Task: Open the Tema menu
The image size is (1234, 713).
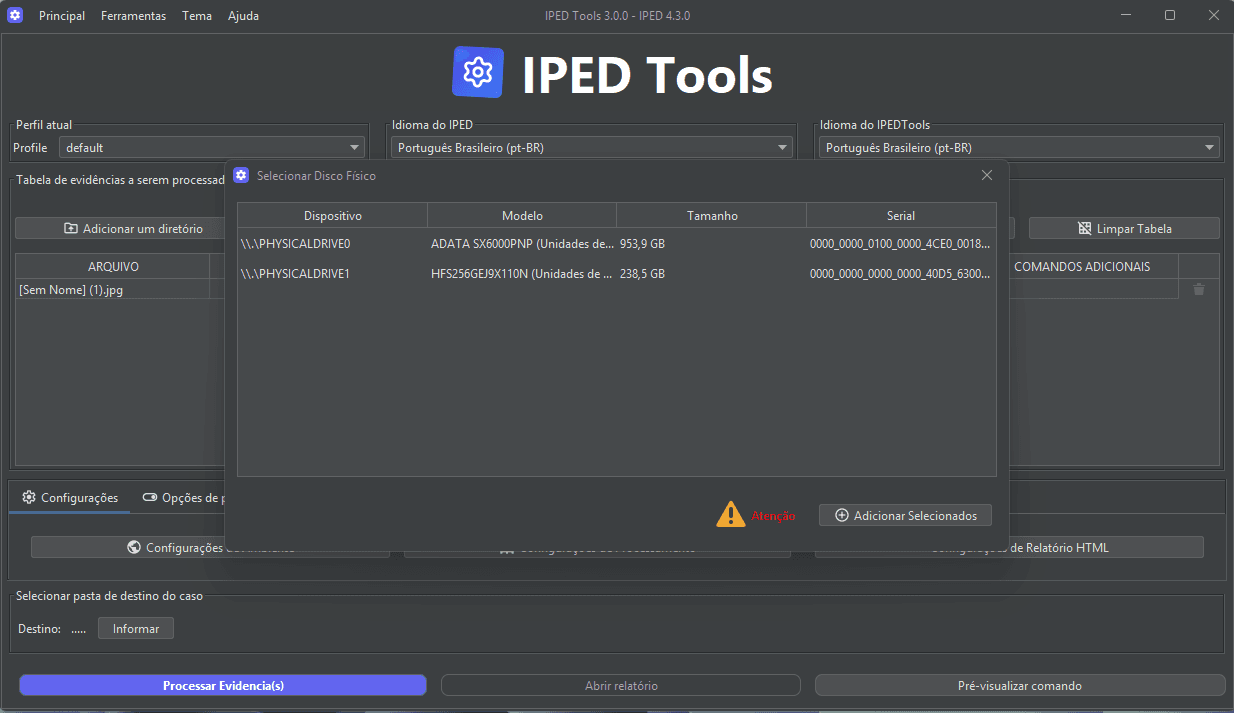Action: (196, 16)
